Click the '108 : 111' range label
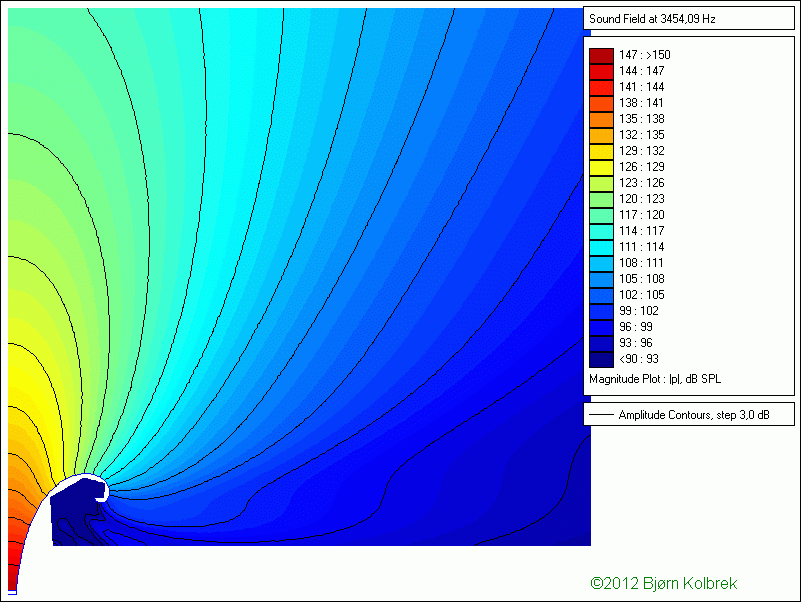Screen dimensions: 801x602 pyautogui.click(x=641, y=263)
